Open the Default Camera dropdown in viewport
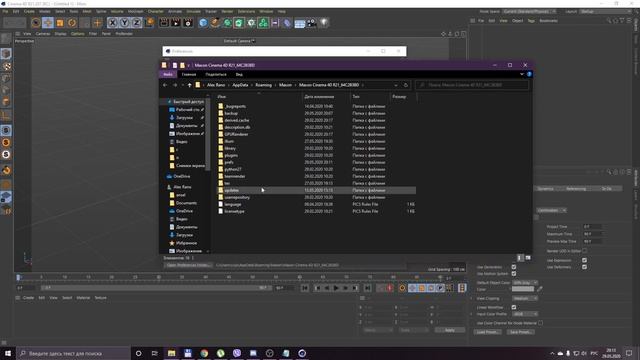This screenshot has width=640, height=360. pos(239,41)
